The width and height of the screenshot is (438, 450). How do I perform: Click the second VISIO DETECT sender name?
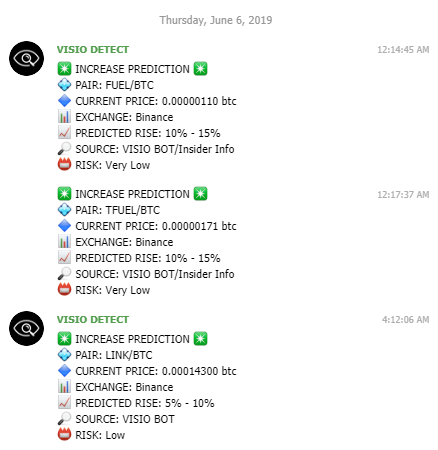point(93,320)
